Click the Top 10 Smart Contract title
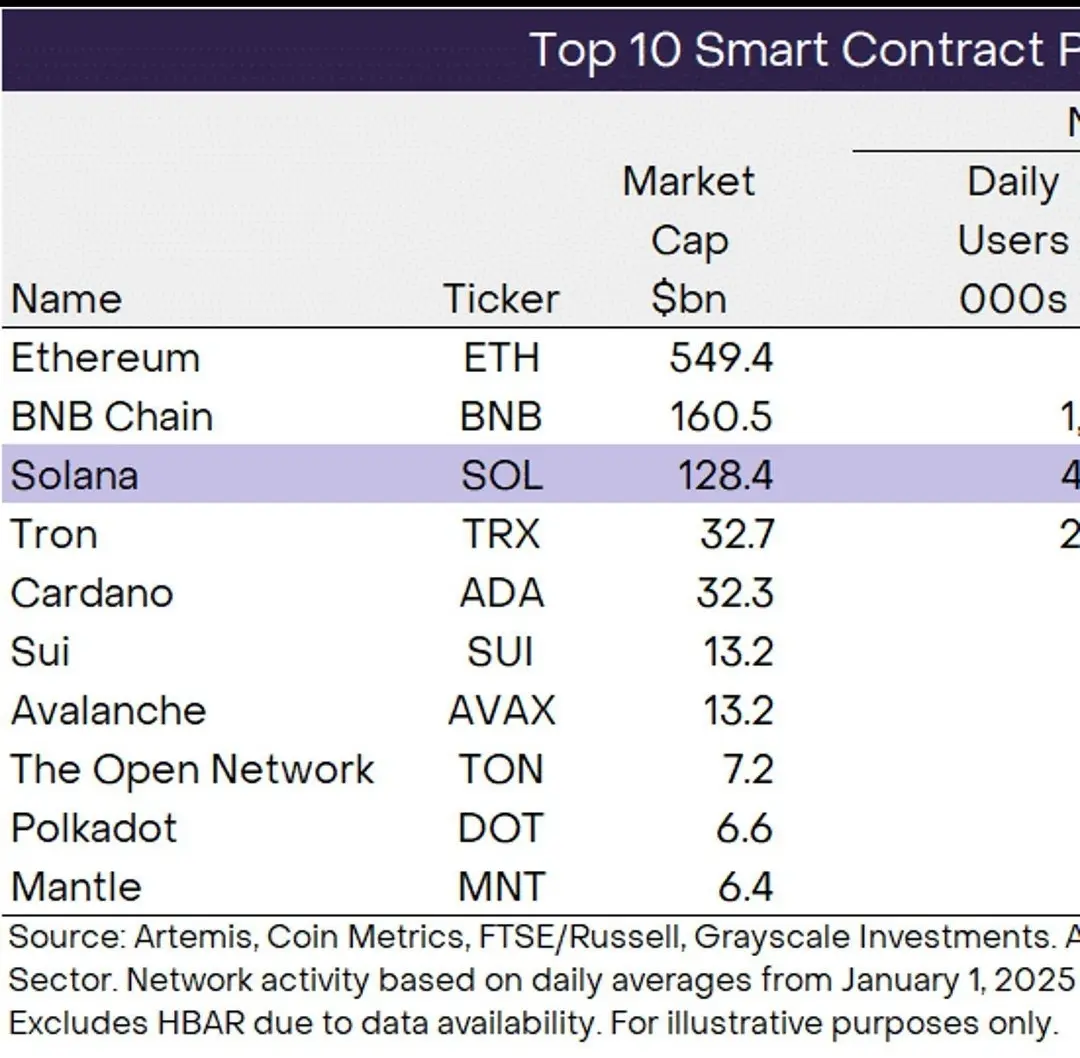Viewport: 1080px width, 1058px height. coord(800,50)
